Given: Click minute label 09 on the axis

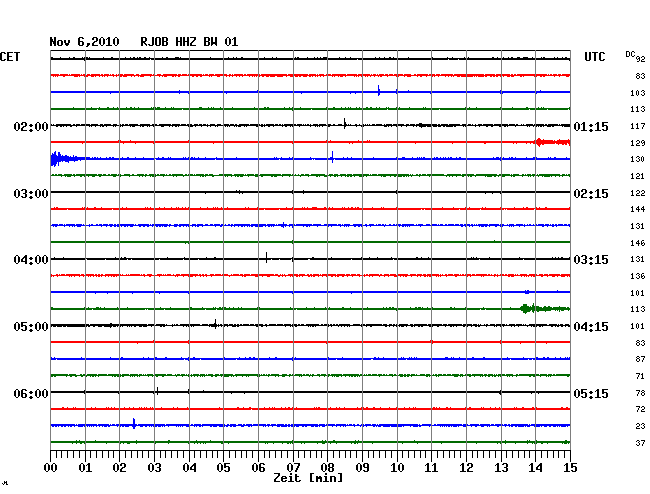Looking at the screenshot, I should (362, 468).
